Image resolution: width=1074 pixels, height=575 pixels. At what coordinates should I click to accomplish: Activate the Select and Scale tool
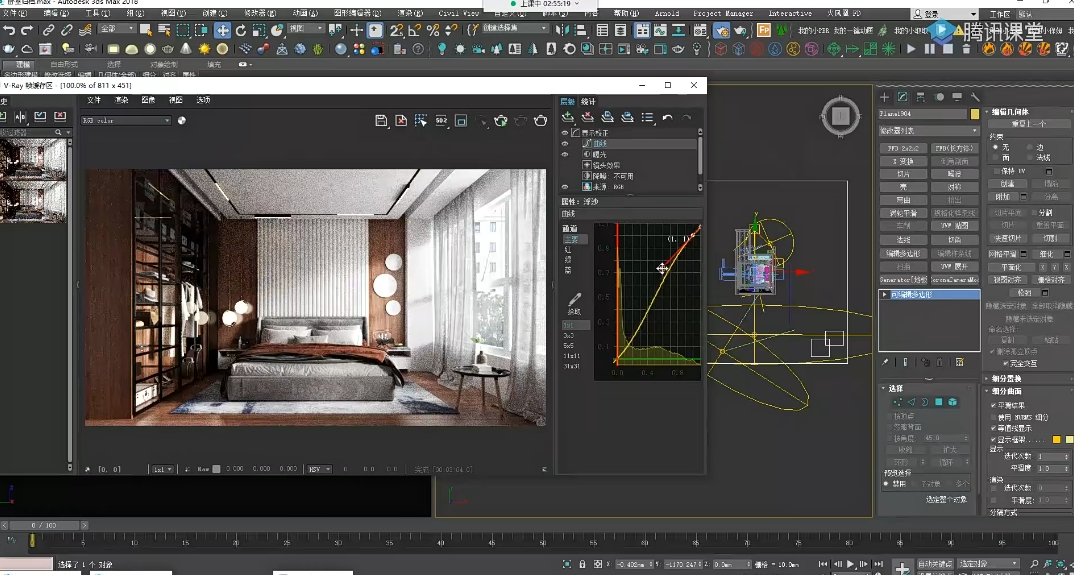[258, 30]
